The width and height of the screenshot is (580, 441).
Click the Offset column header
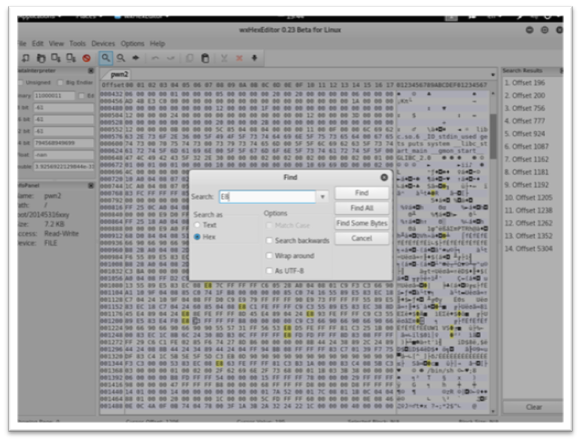pos(112,85)
